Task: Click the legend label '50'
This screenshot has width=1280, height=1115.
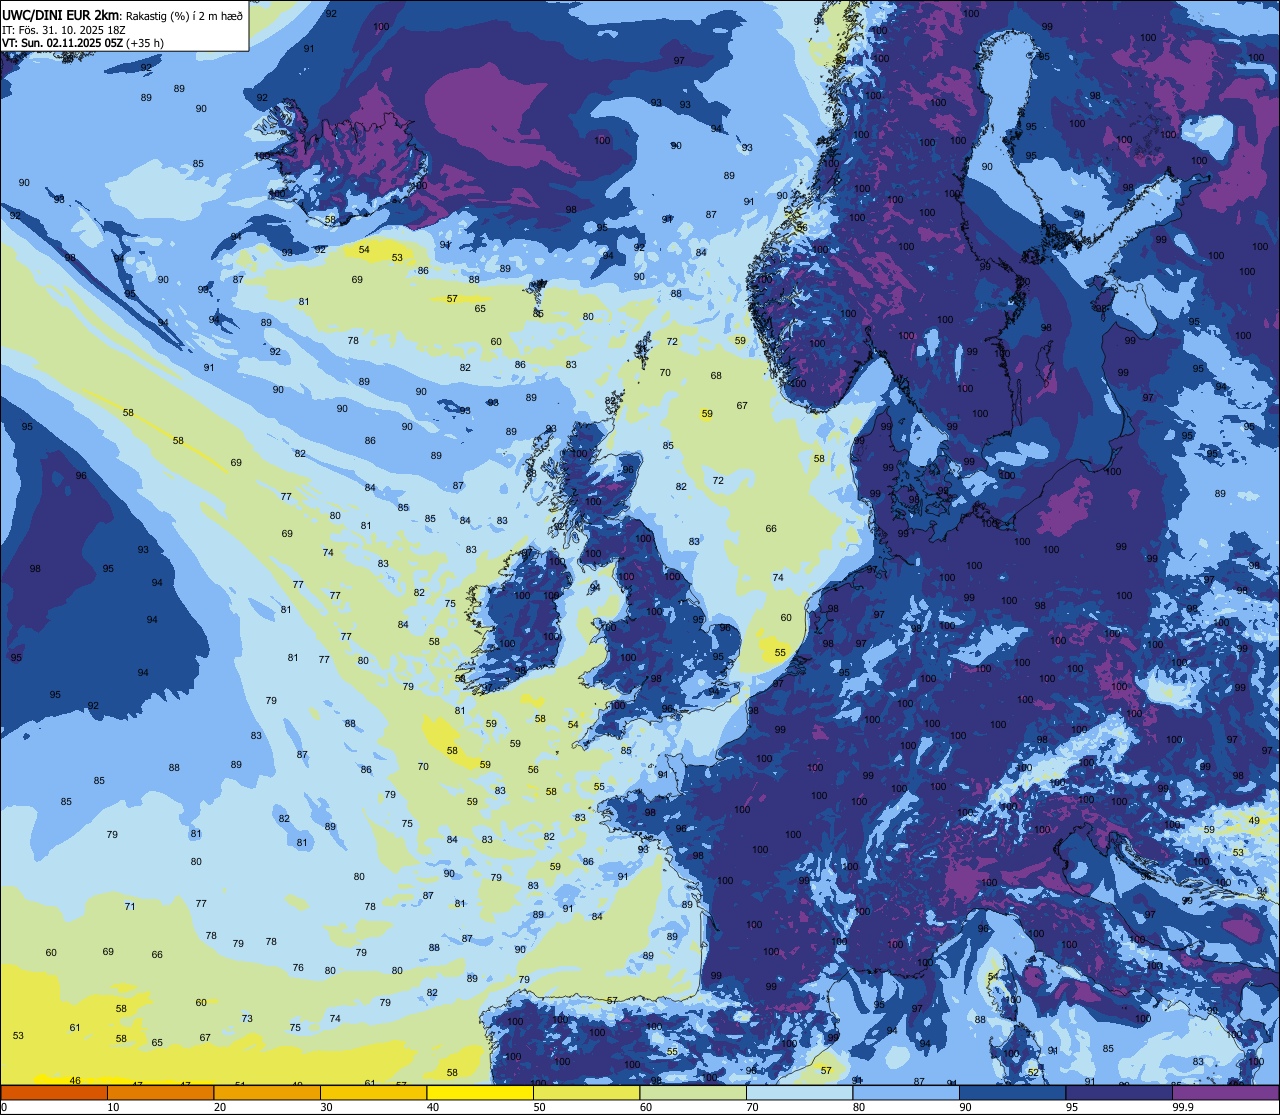Action: coord(539,1107)
